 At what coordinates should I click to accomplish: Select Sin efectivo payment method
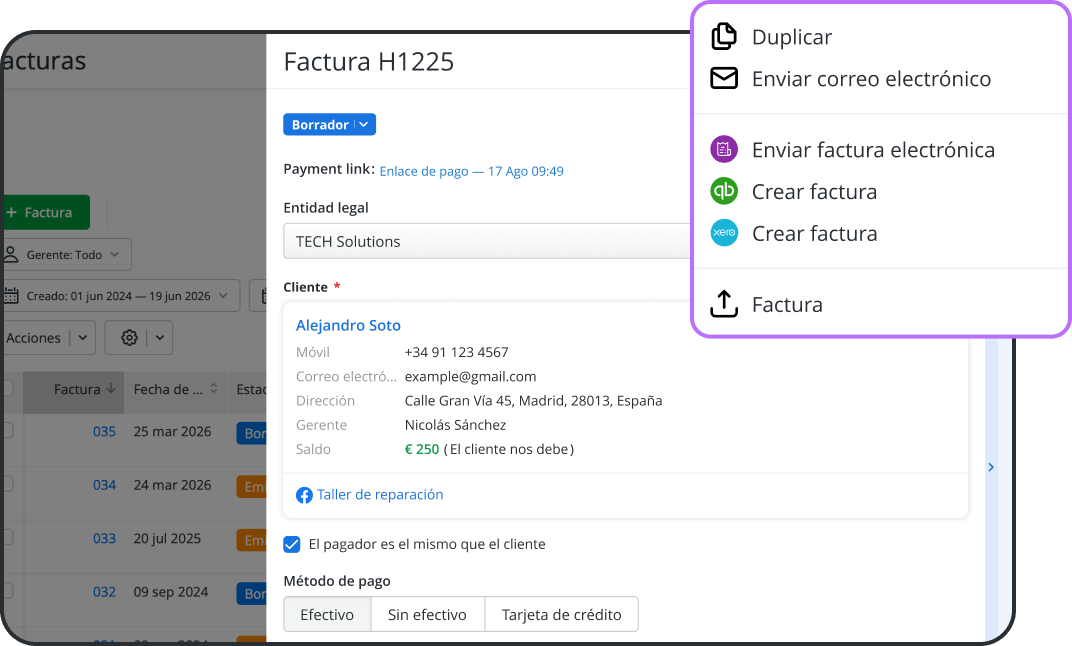click(427, 615)
